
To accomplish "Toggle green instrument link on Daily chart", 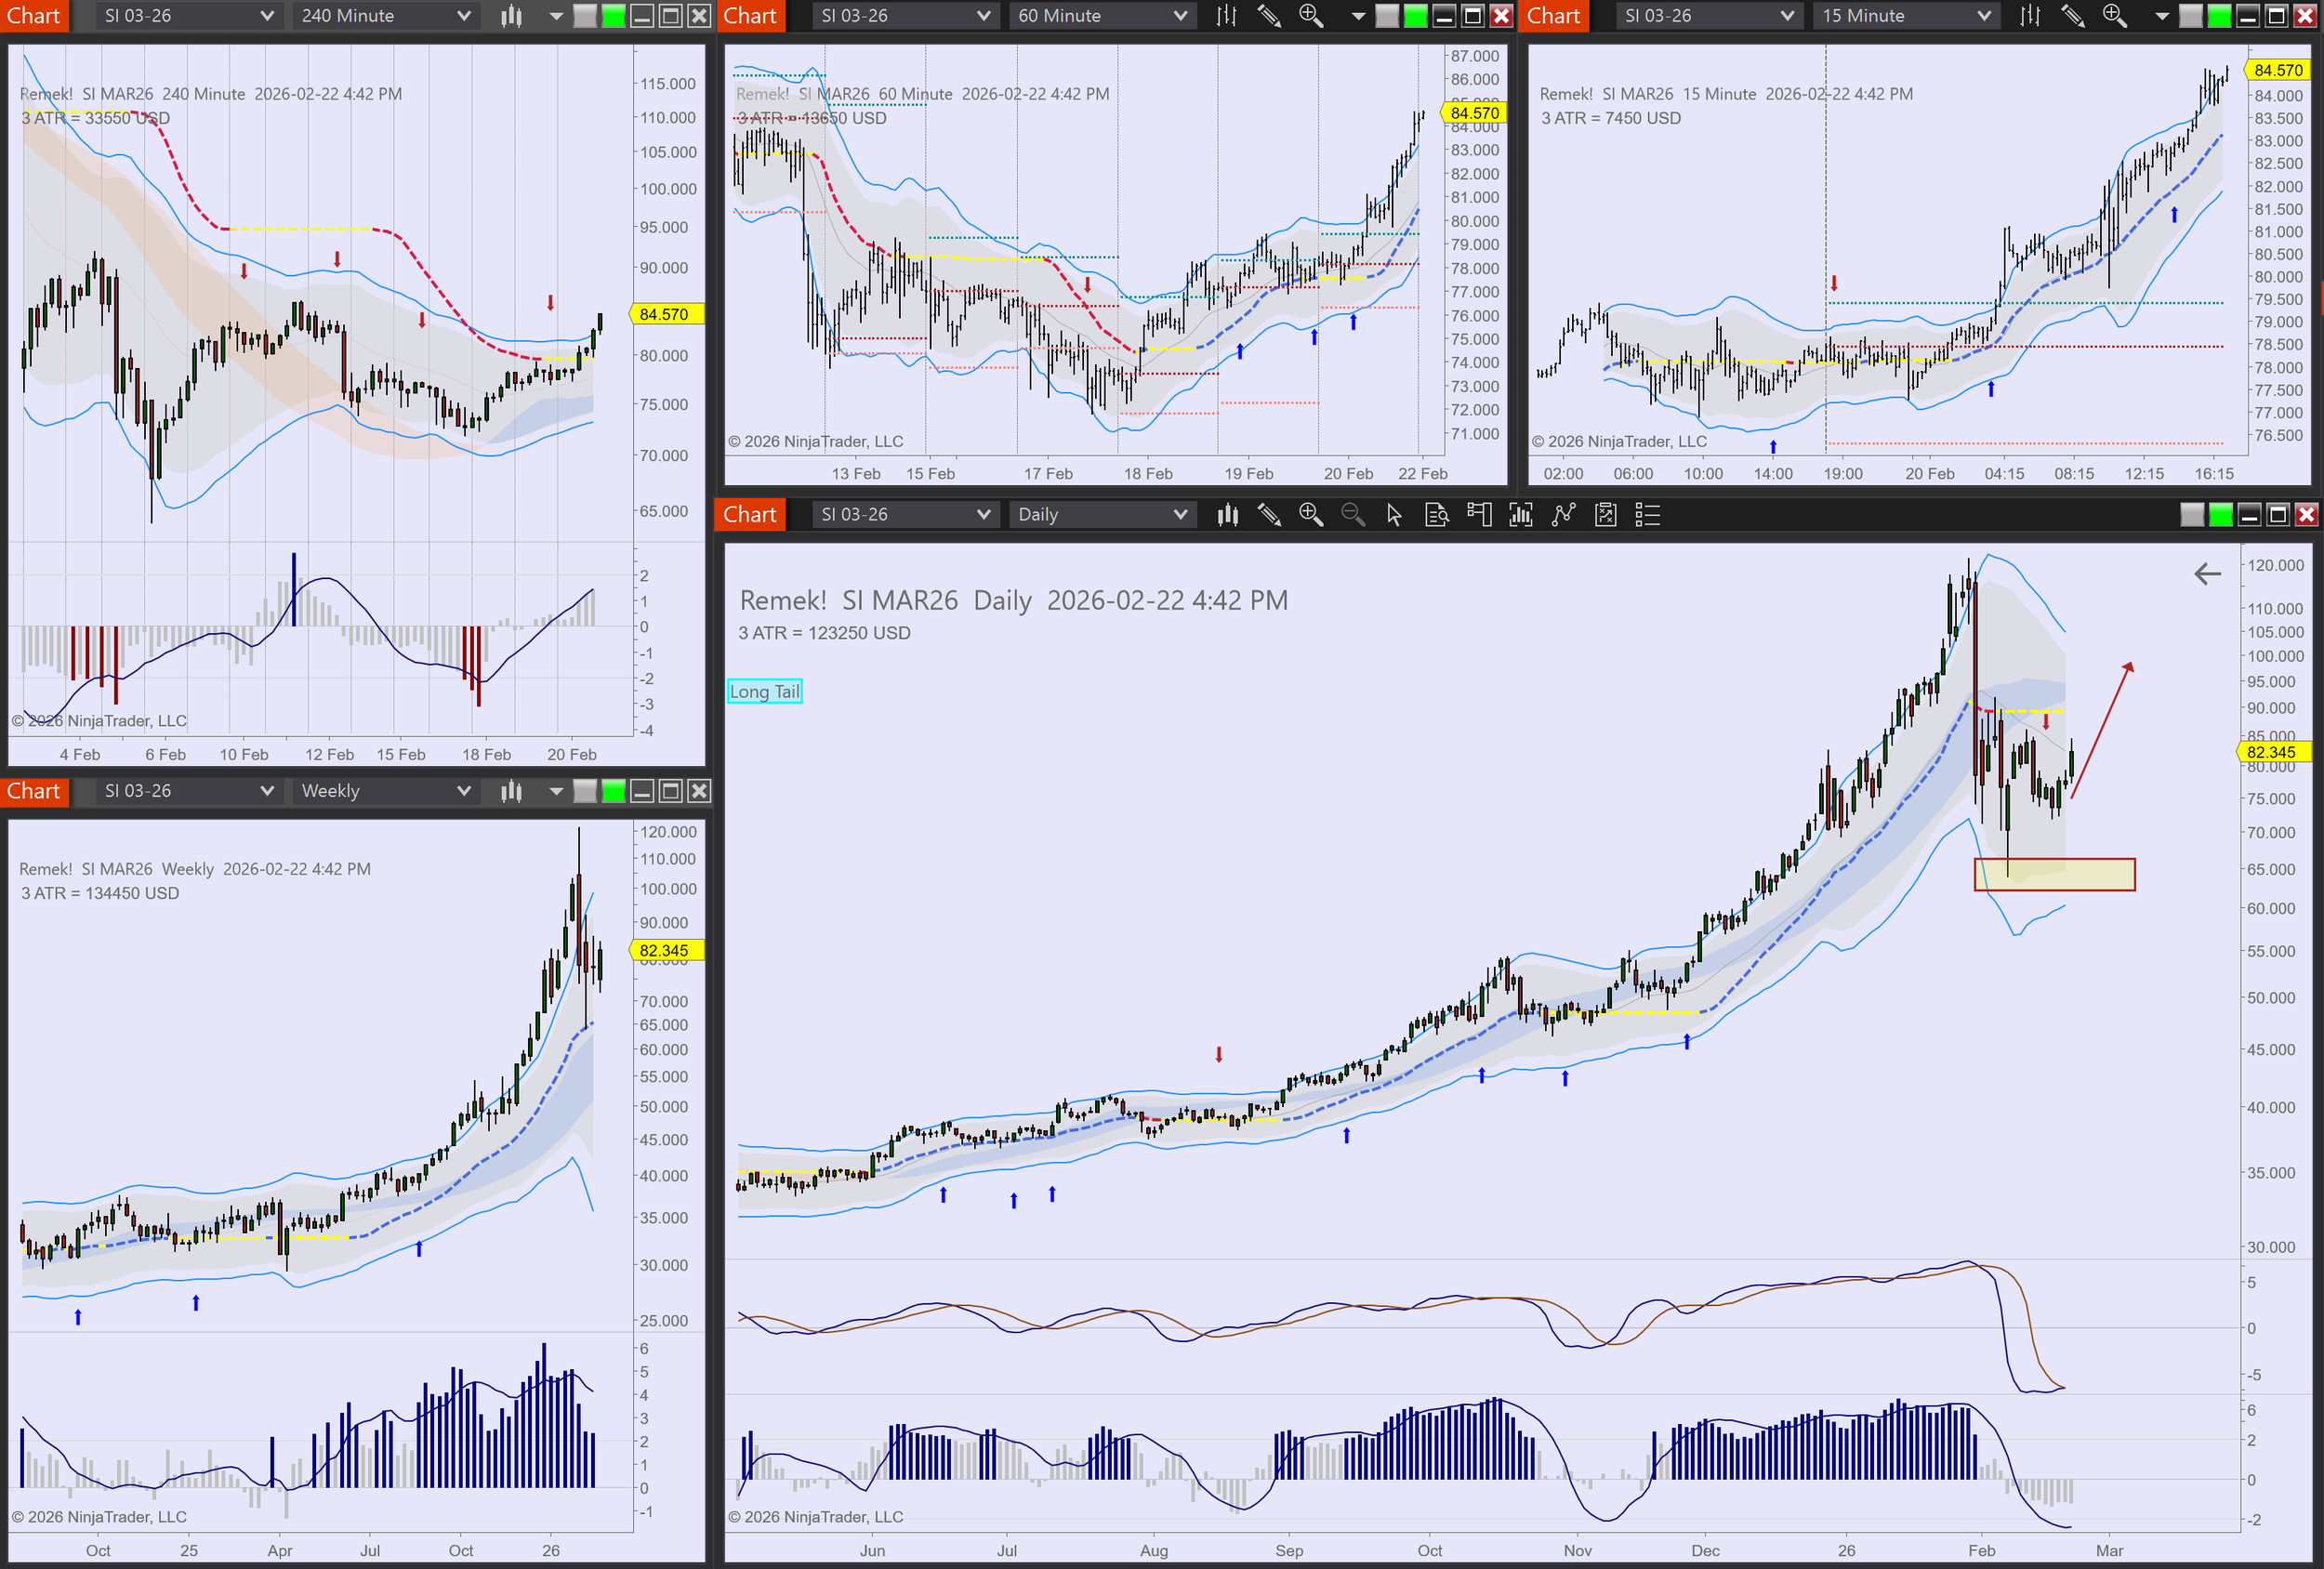I will (2220, 515).
